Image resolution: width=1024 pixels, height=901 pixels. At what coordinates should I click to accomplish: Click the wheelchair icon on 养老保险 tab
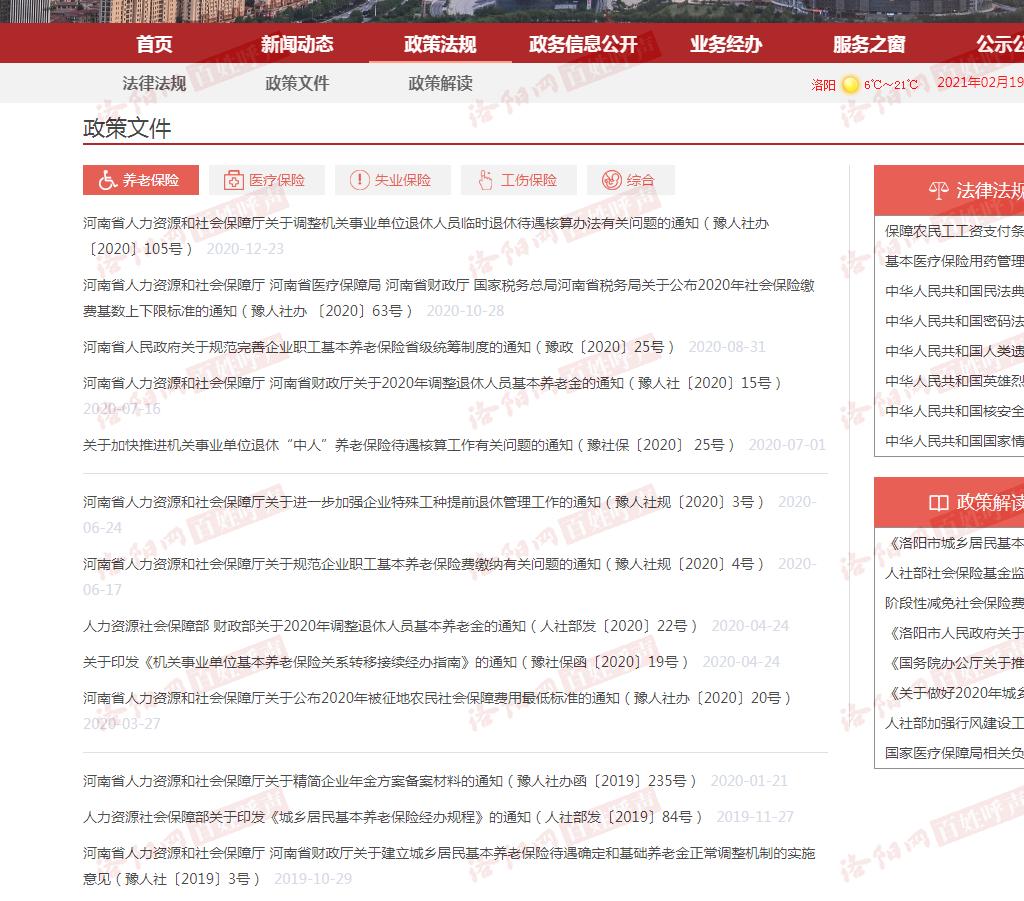point(108,180)
